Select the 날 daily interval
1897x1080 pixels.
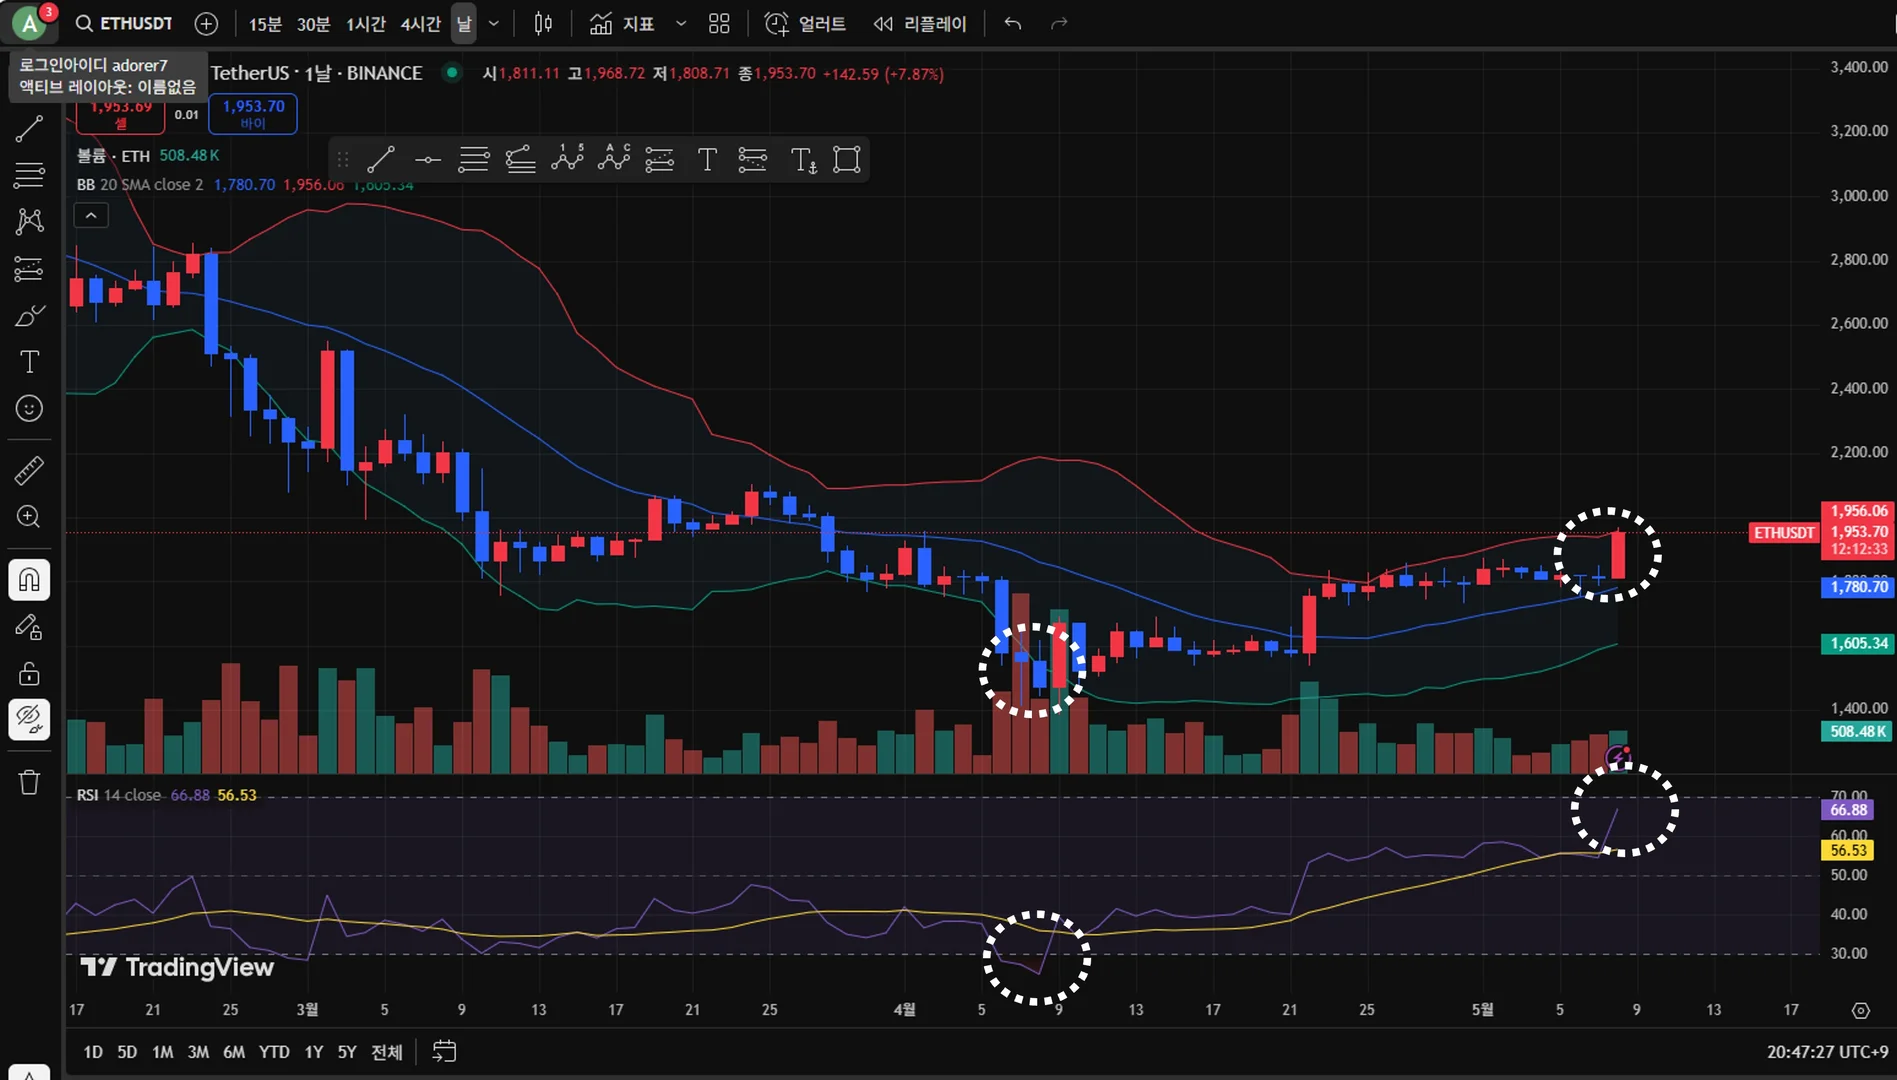point(464,24)
